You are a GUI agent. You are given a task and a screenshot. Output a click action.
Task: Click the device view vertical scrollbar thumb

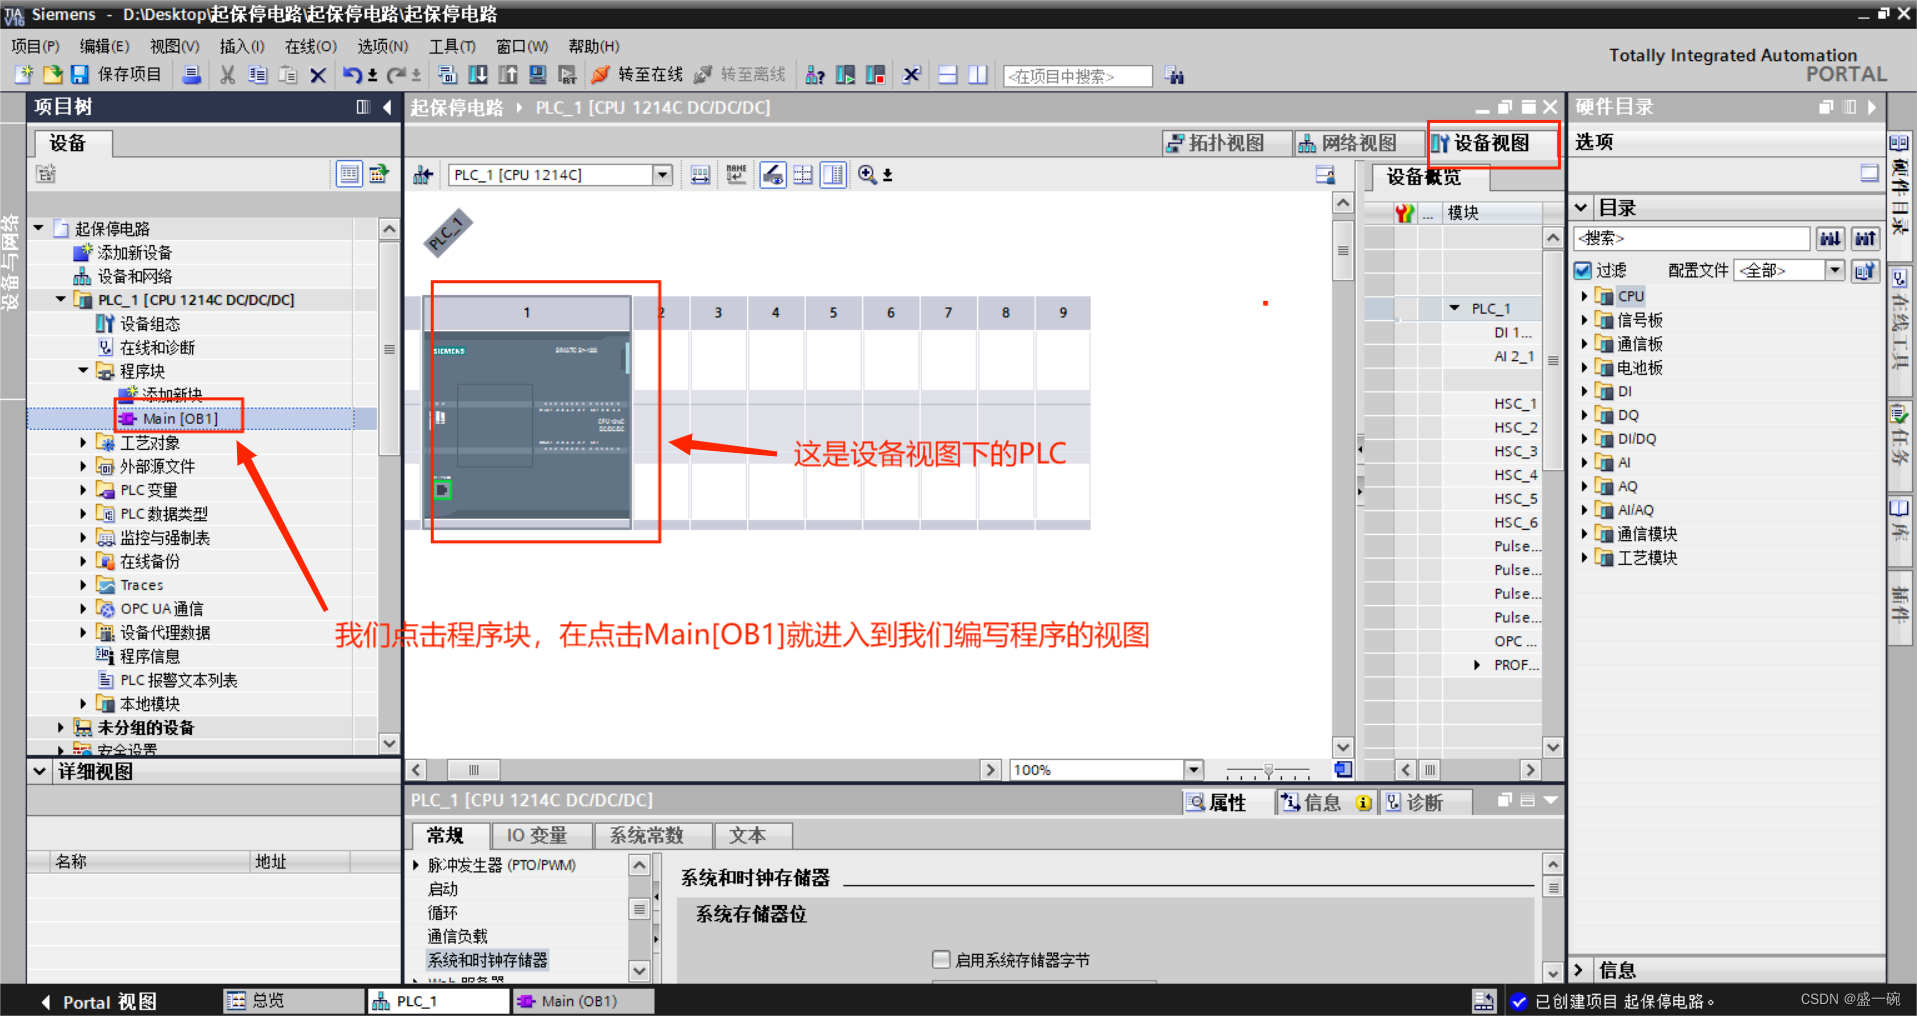point(1343,250)
